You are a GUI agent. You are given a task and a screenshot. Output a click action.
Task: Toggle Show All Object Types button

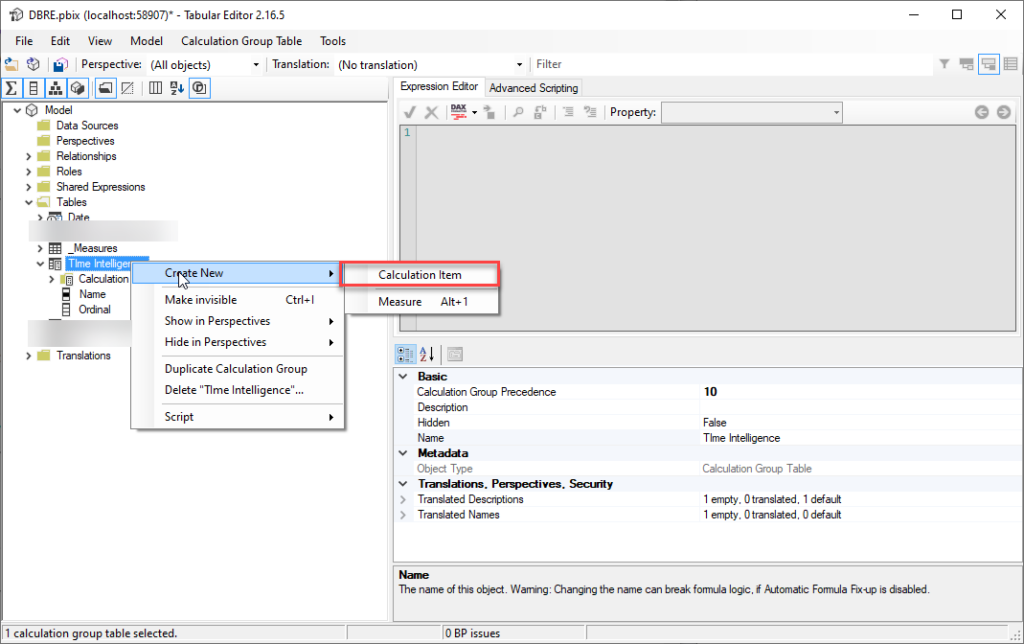199,88
